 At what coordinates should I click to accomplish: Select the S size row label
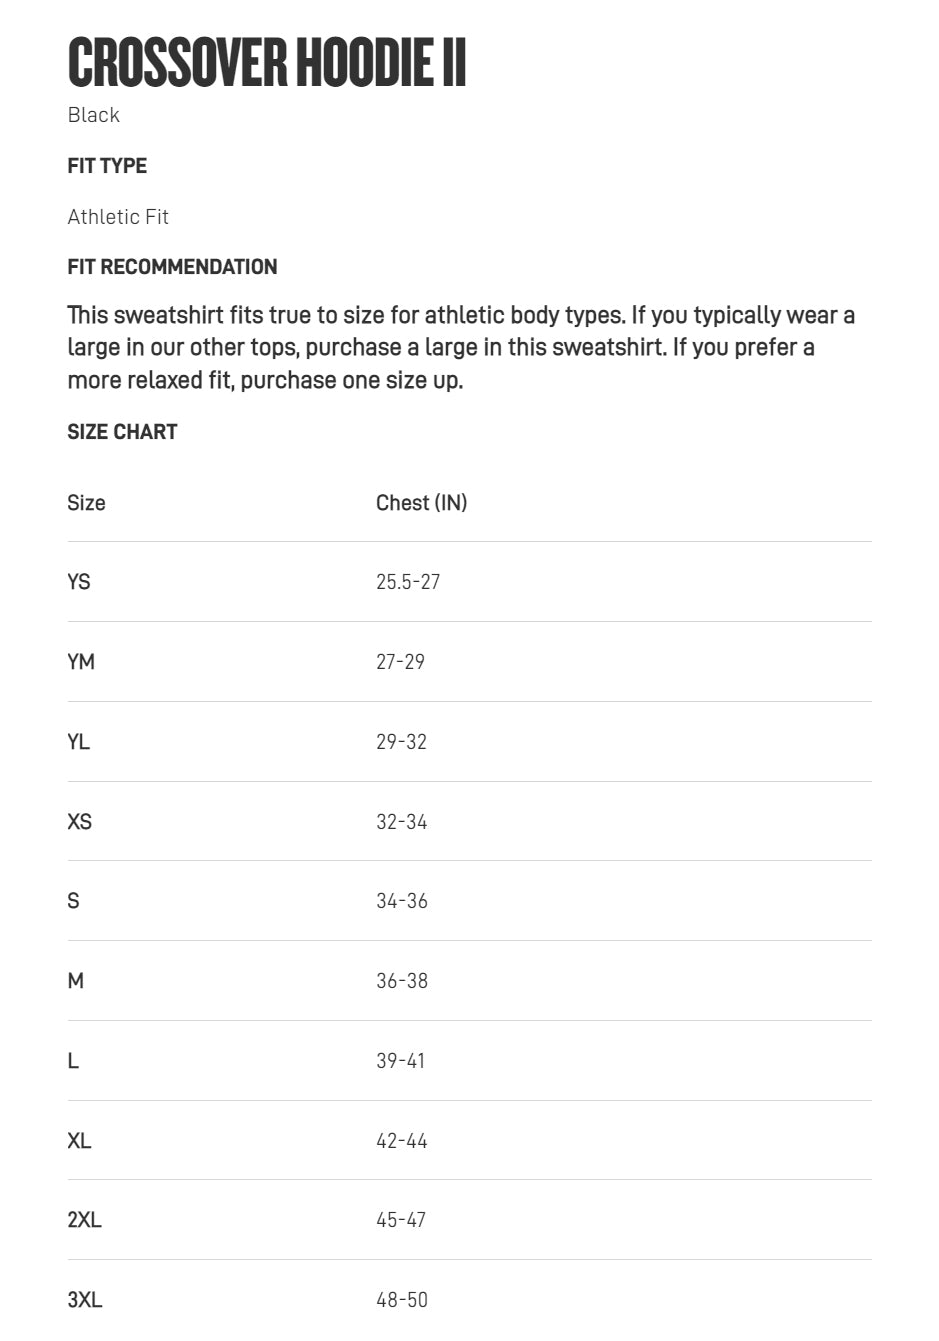73,901
